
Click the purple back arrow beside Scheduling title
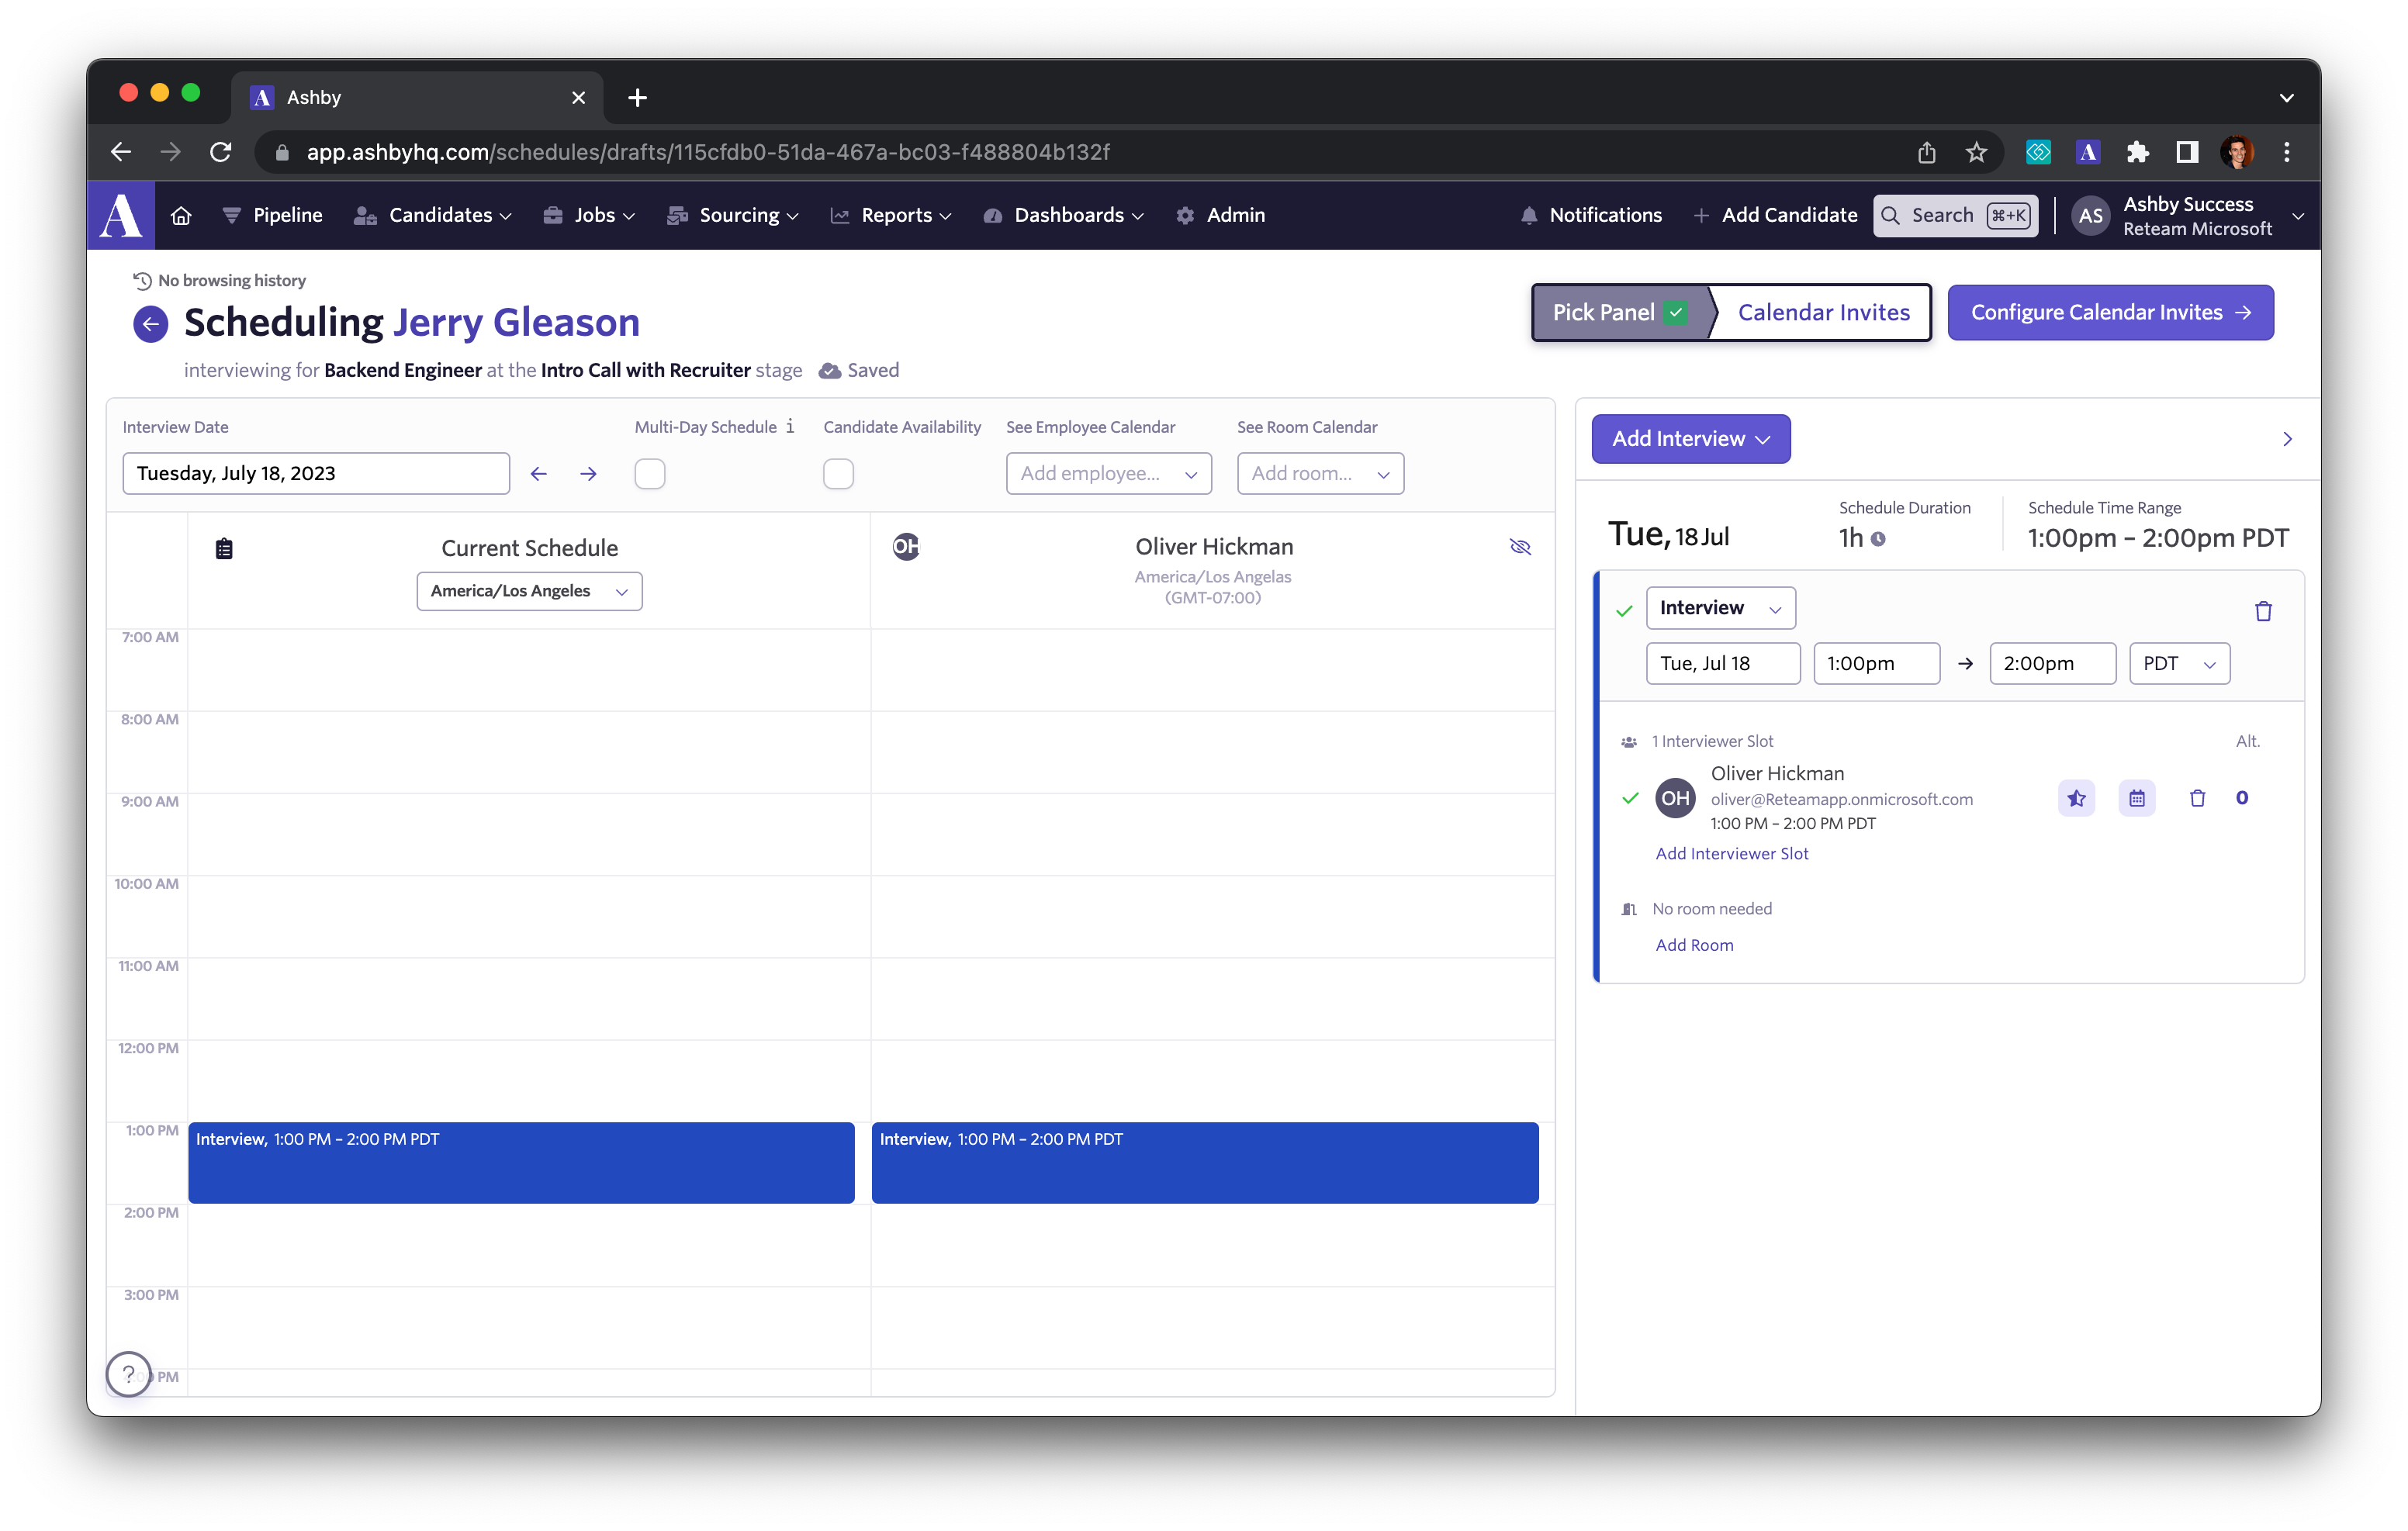click(150, 323)
